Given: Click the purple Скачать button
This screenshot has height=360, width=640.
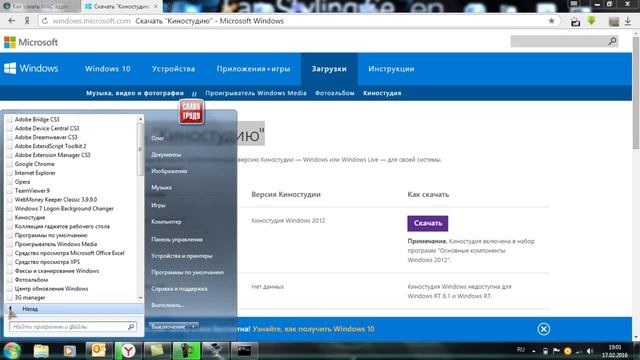Looking at the screenshot, I should 427,223.
